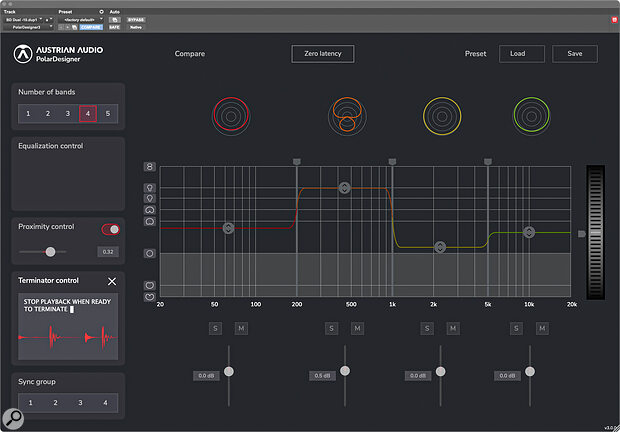Click the preset Load button
This screenshot has height=432, width=620.
522,54
